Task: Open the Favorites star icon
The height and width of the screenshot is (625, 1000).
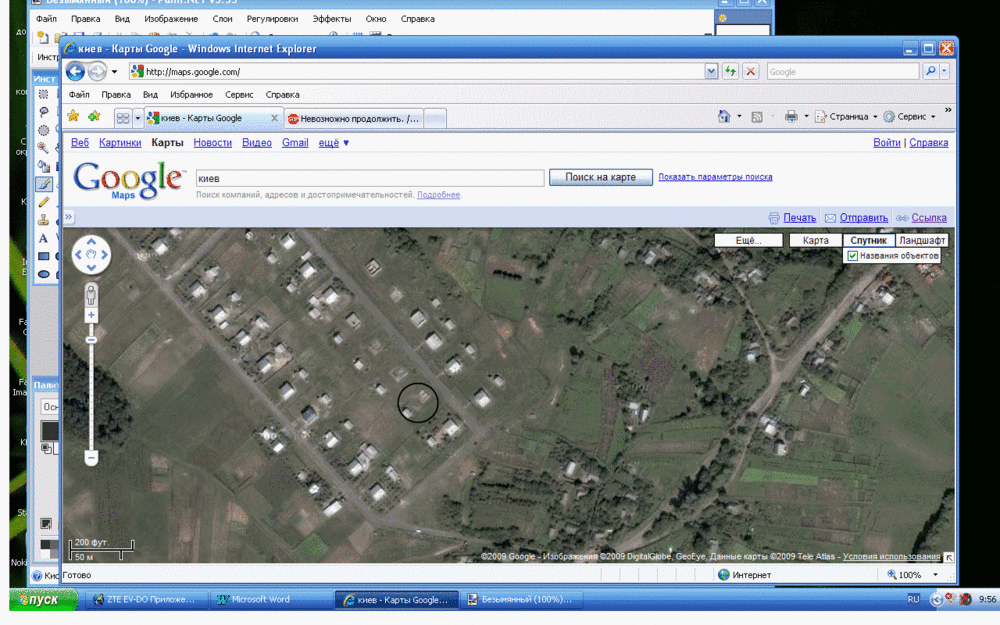Action: [73, 117]
